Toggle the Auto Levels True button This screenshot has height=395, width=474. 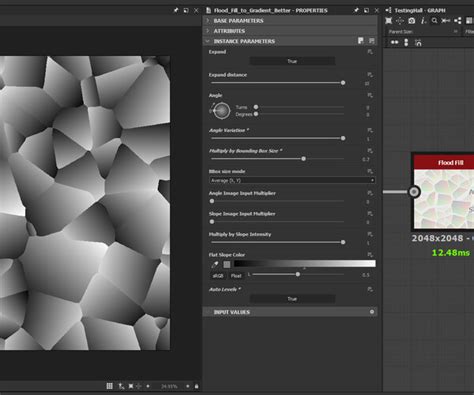[292, 299]
